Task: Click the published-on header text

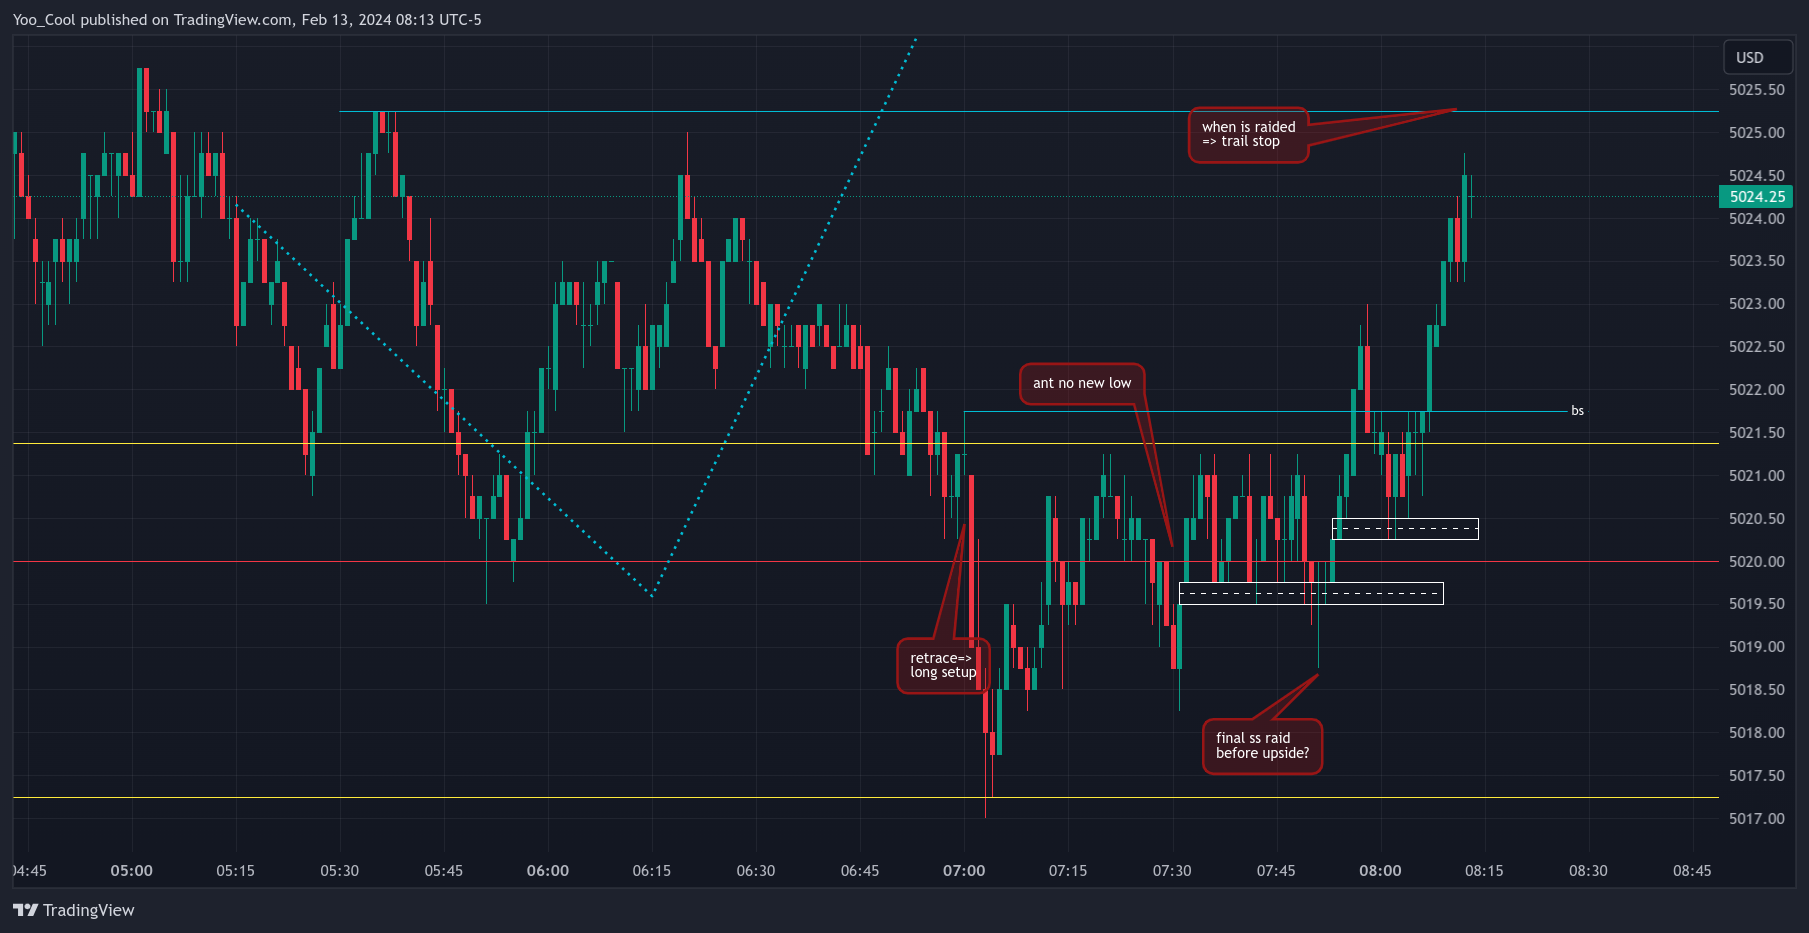Action: 247,20
